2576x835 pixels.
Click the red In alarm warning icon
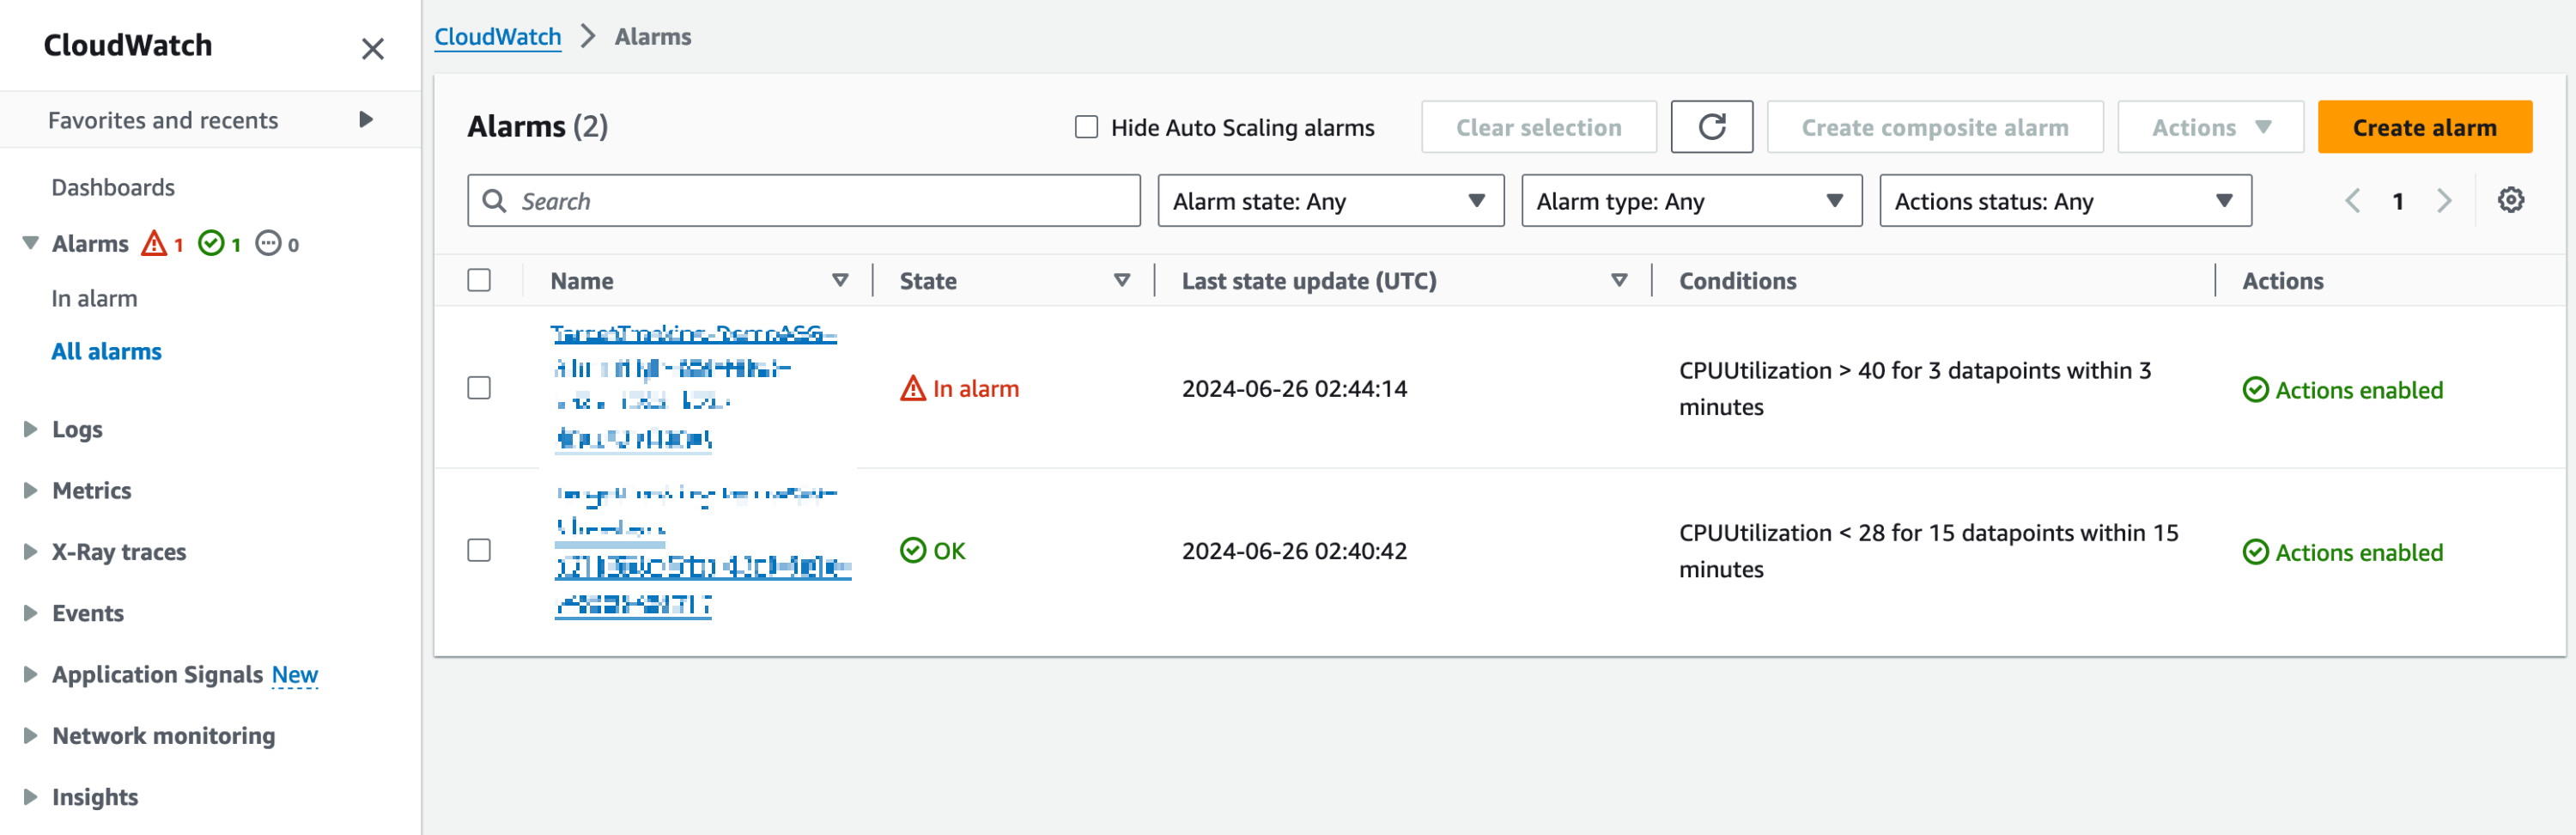point(913,388)
